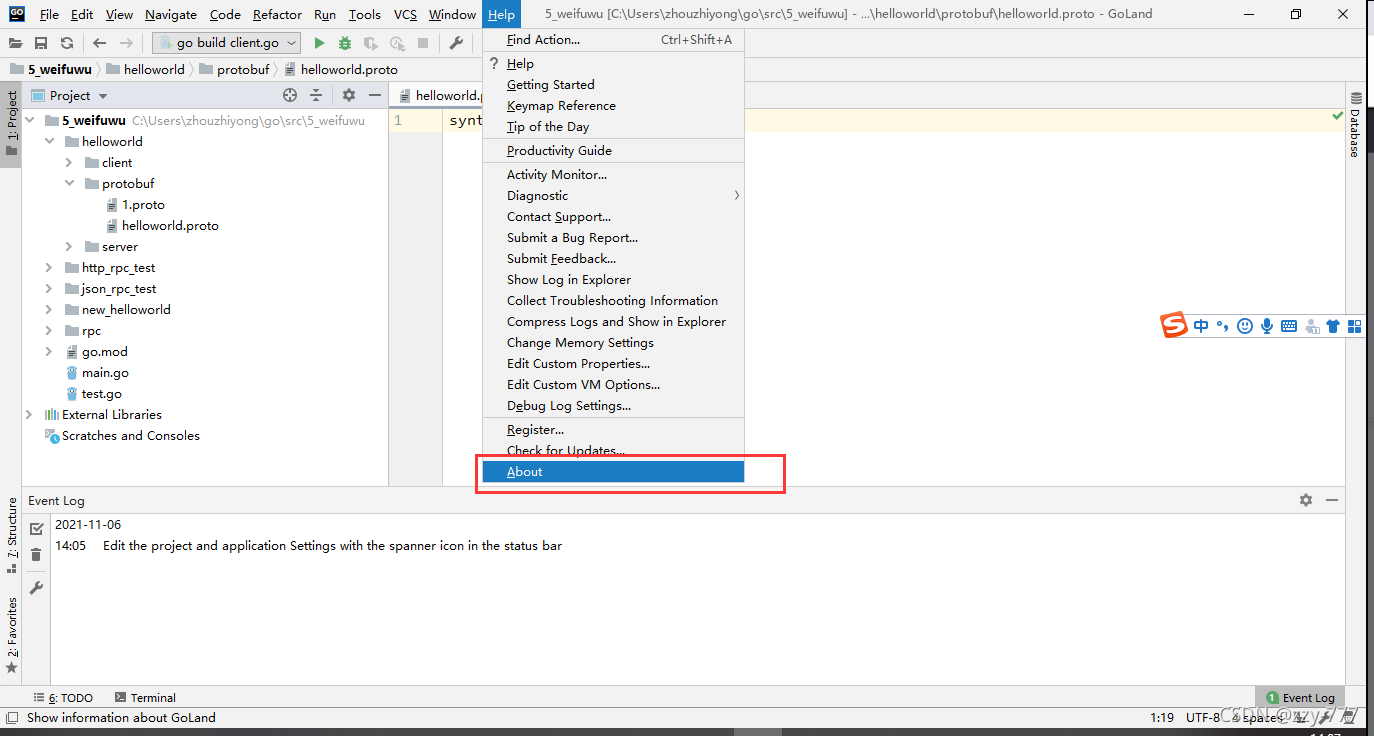Select helloworld.proto in the project tree
The image size is (1374, 736).
162,225
